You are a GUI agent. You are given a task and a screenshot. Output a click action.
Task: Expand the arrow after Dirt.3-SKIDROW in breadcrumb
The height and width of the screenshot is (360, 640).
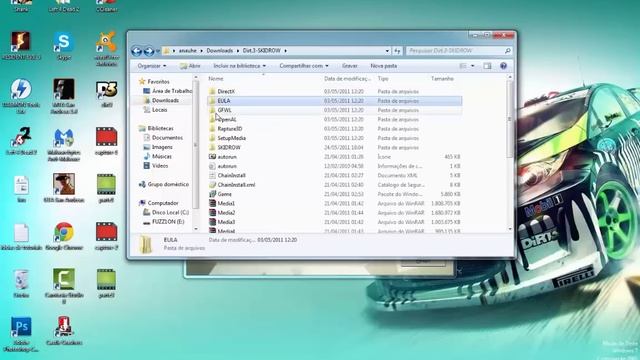pyautogui.click(x=285, y=51)
